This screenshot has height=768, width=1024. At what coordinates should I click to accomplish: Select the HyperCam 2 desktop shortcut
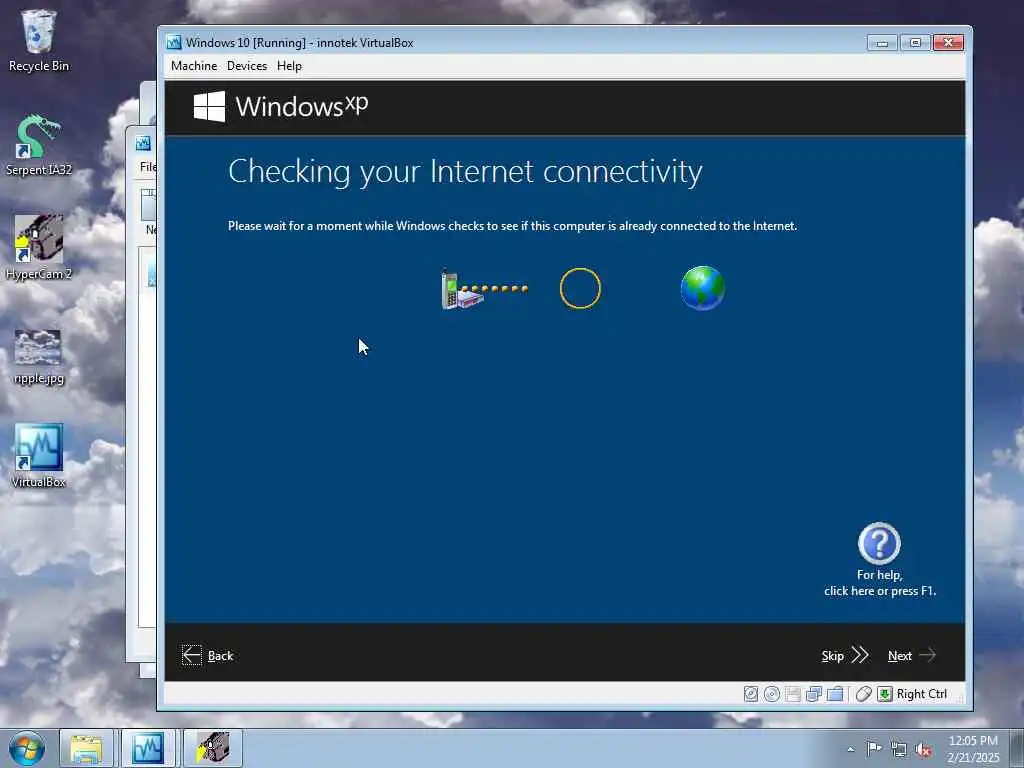point(39,248)
